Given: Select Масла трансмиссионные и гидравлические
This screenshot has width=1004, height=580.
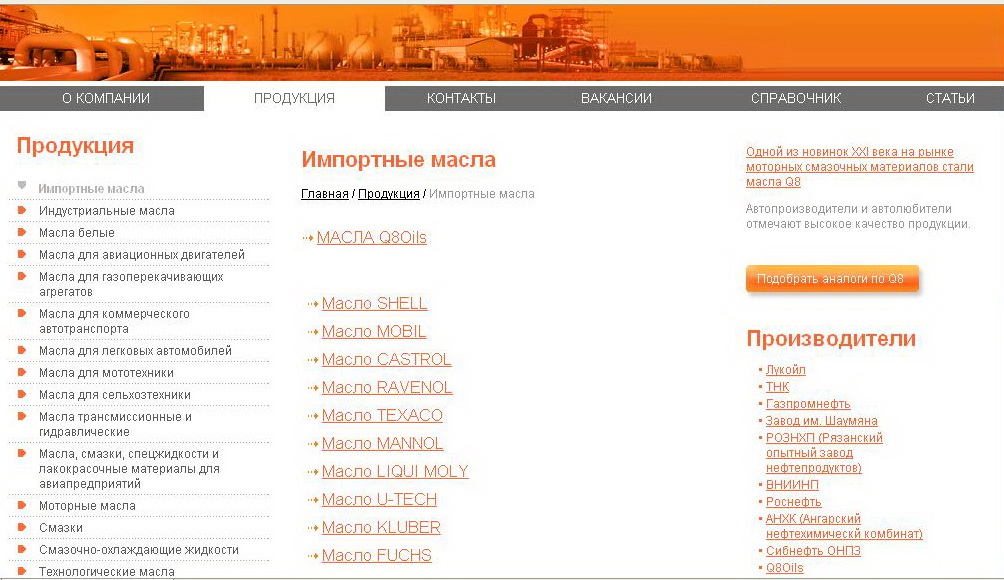Looking at the screenshot, I should coord(115,424).
